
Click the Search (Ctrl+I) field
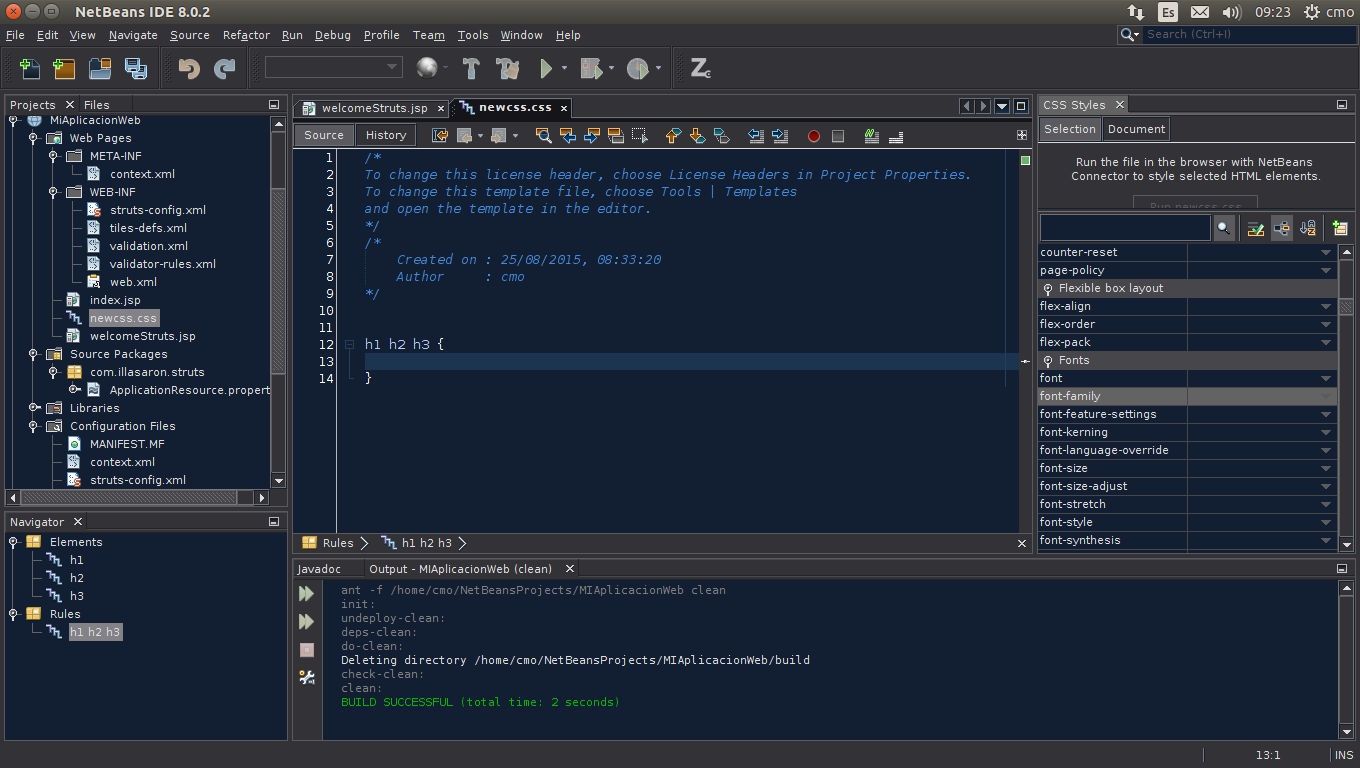coord(1249,35)
